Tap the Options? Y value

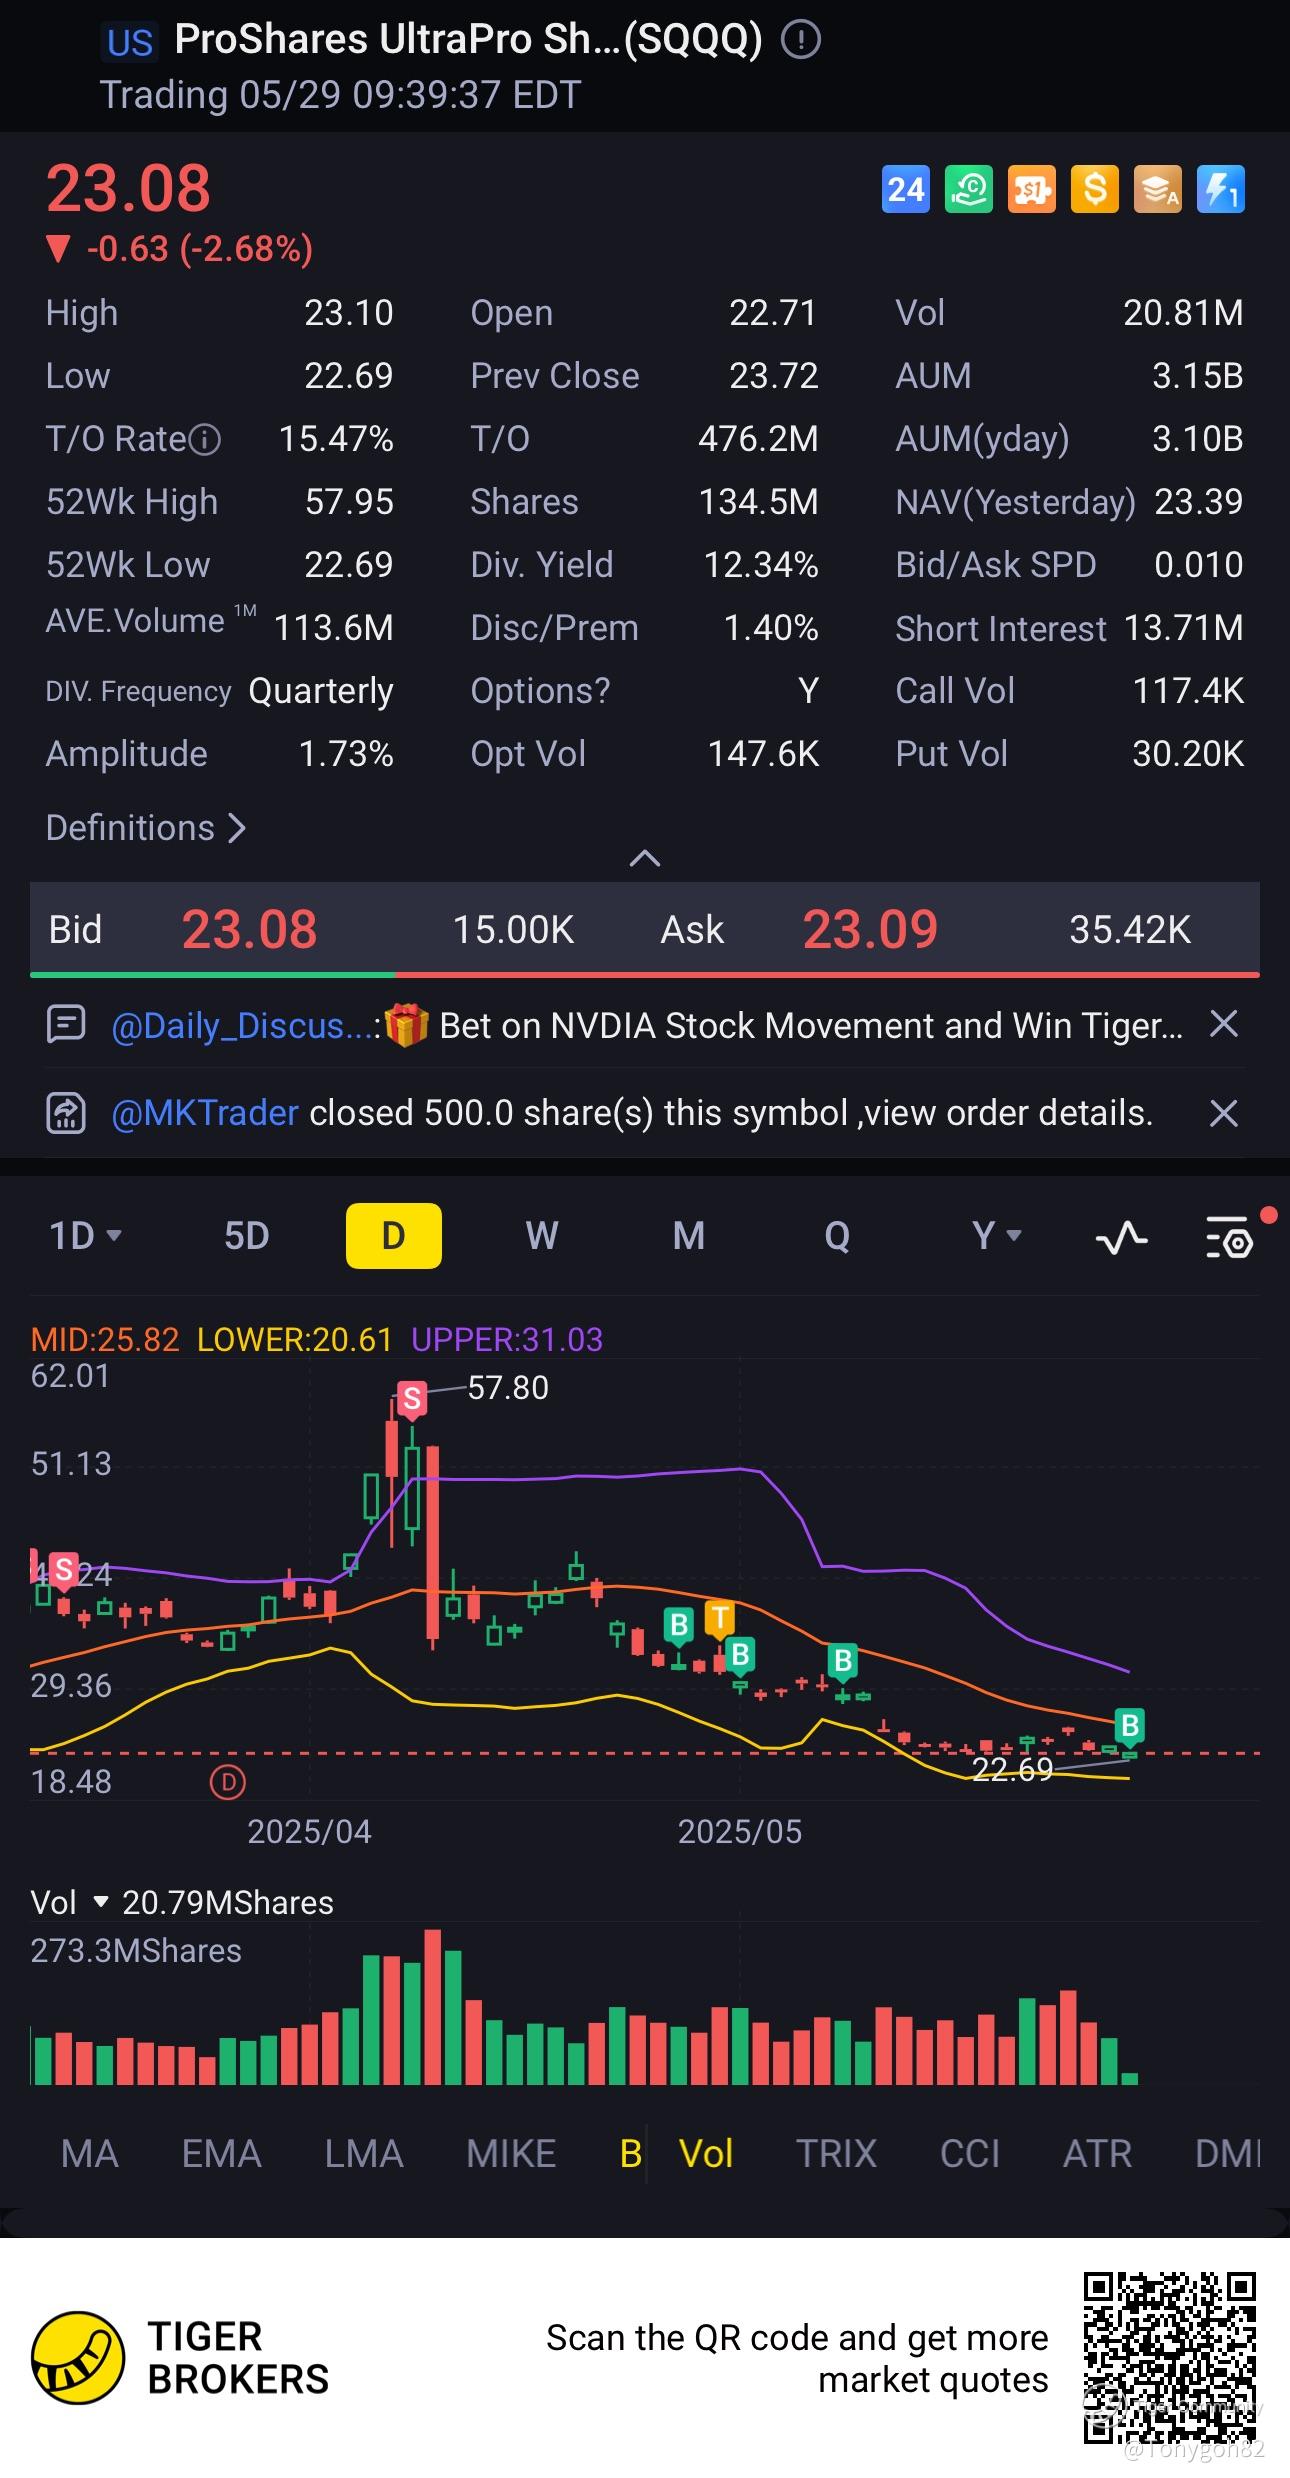(x=808, y=691)
